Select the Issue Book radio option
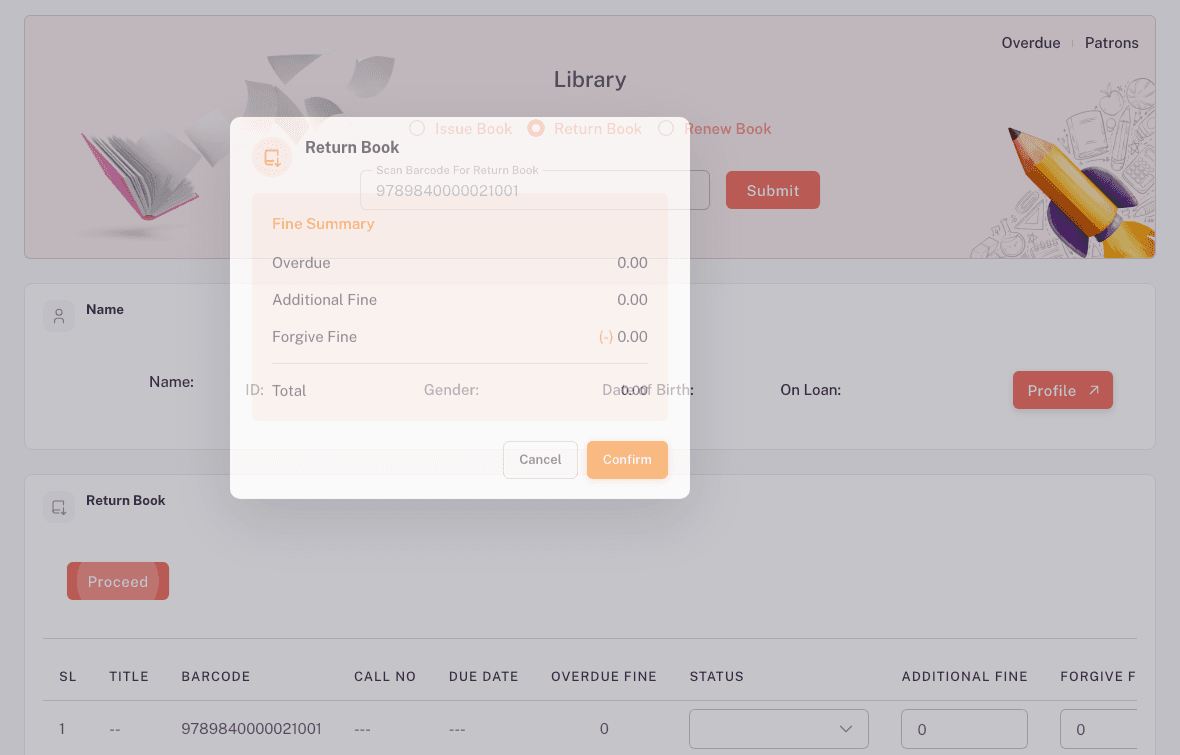This screenshot has width=1180, height=755. pos(417,128)
